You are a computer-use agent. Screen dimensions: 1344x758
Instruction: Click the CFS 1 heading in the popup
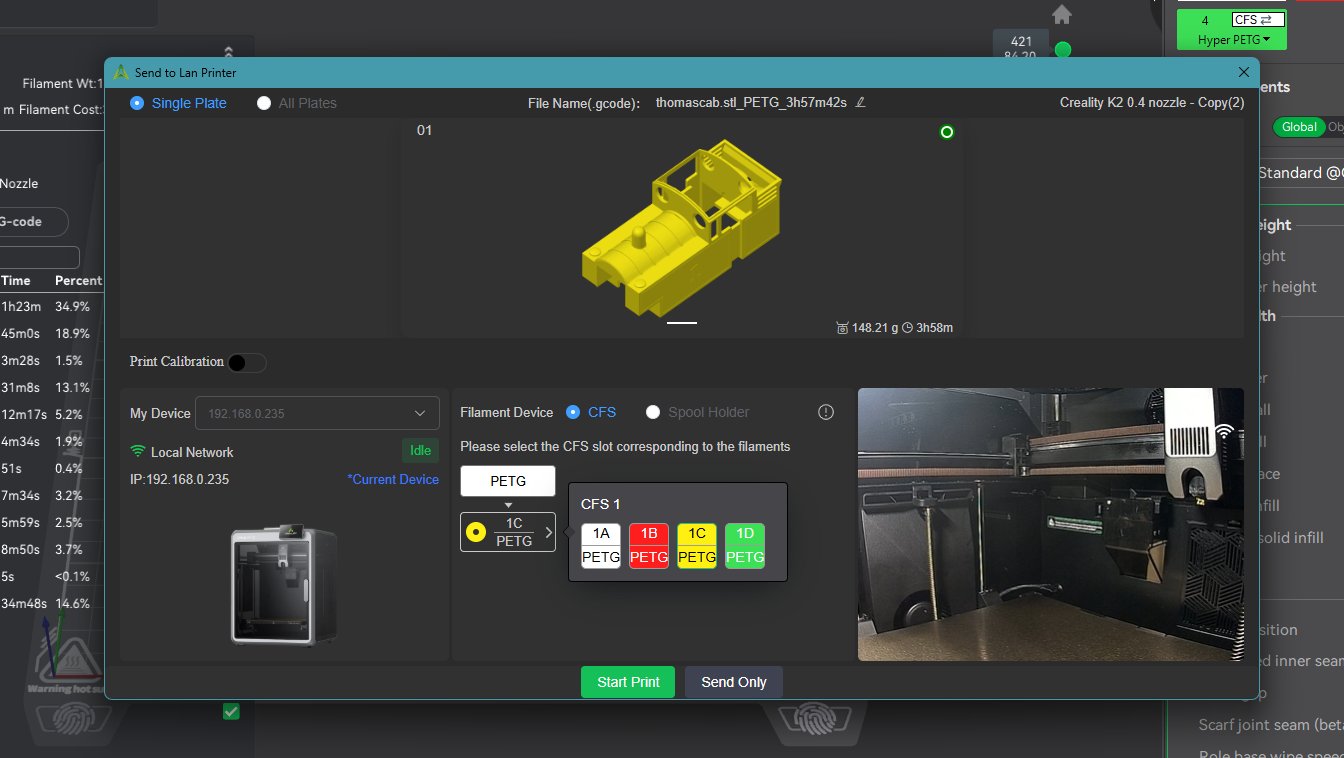601,504
